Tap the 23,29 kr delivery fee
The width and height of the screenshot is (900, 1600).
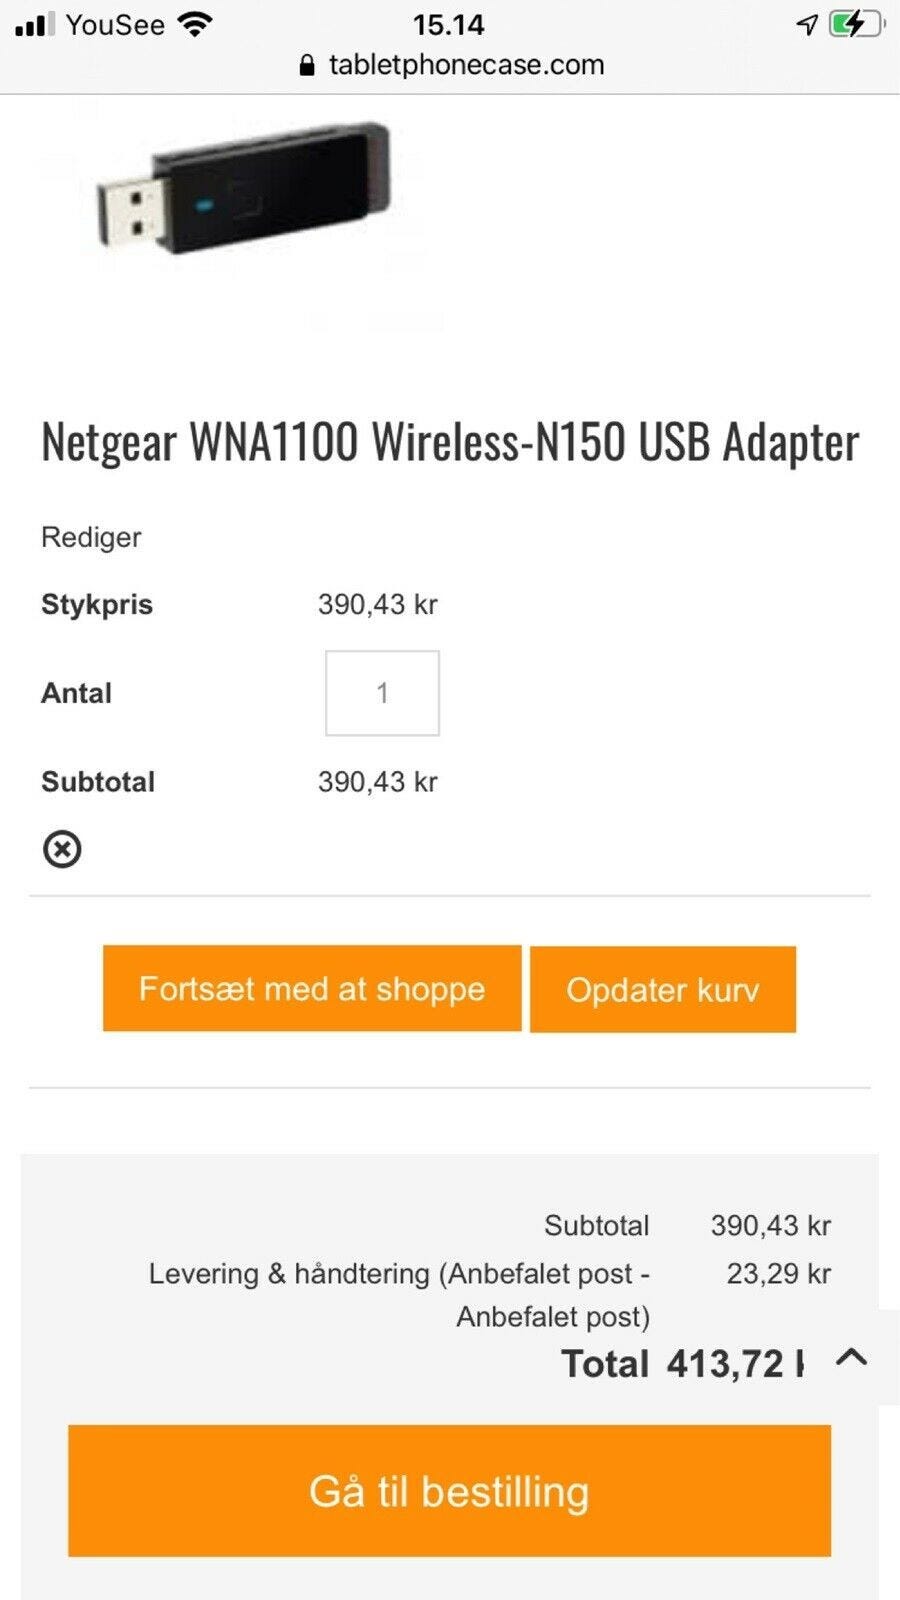778,1273
